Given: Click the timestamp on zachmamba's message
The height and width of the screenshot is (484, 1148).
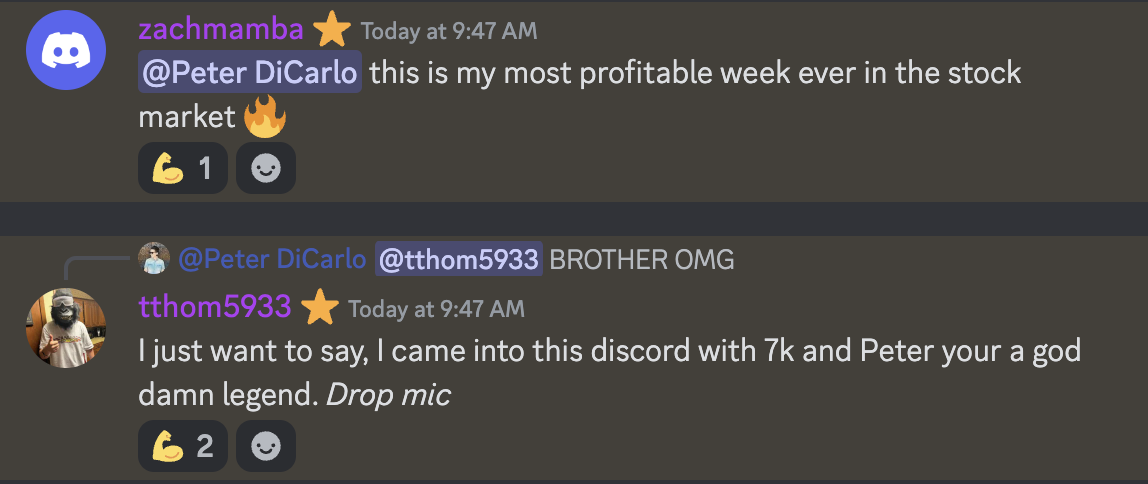Looking at the screenshot, I should point(450,31).
